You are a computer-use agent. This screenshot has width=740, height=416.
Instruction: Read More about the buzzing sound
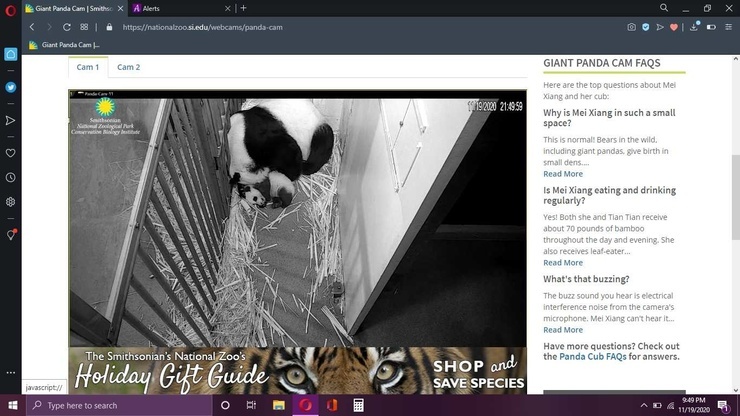pos(563,330)
